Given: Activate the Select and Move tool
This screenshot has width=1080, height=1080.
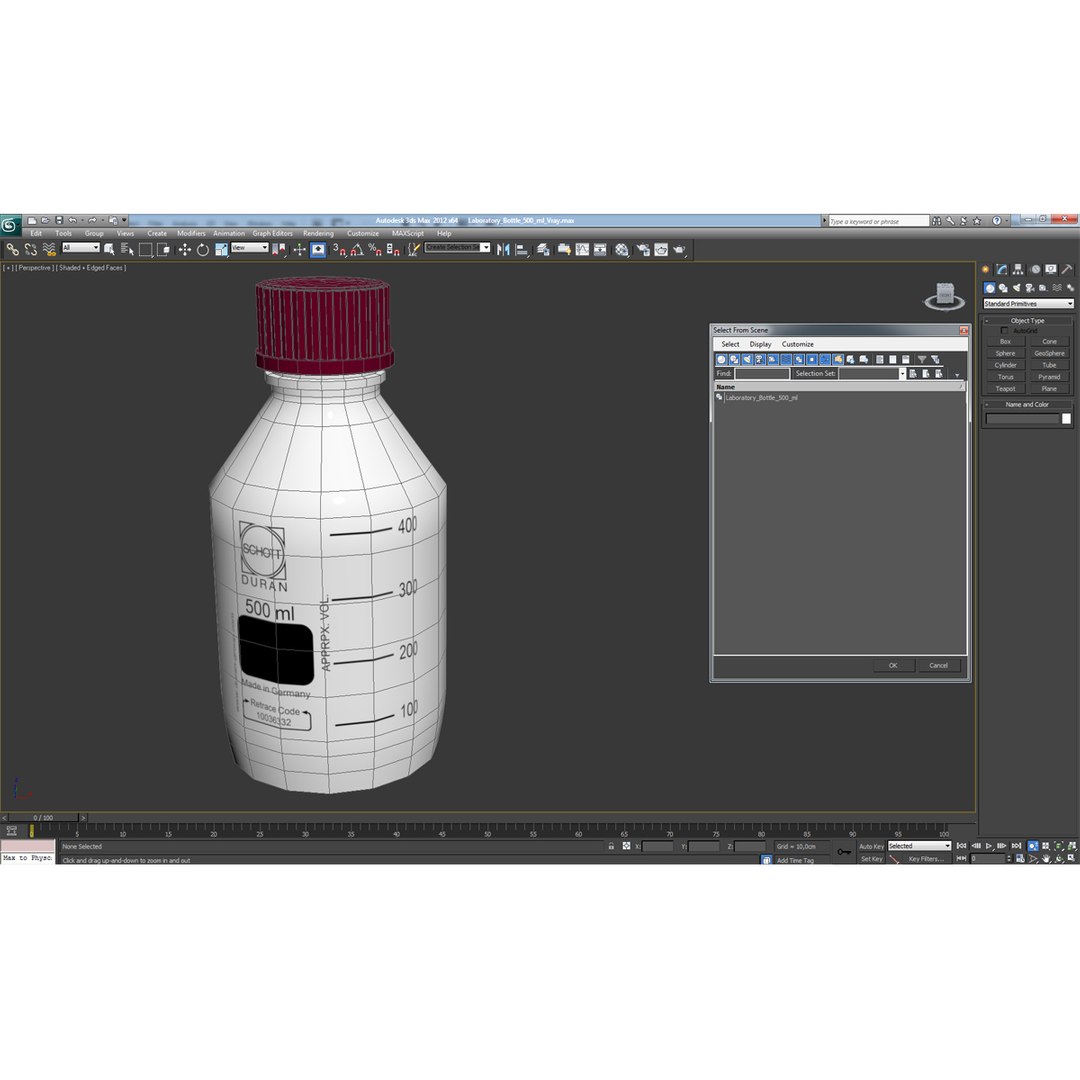Looking at the screenshot, I should click(x=185, y=249).
